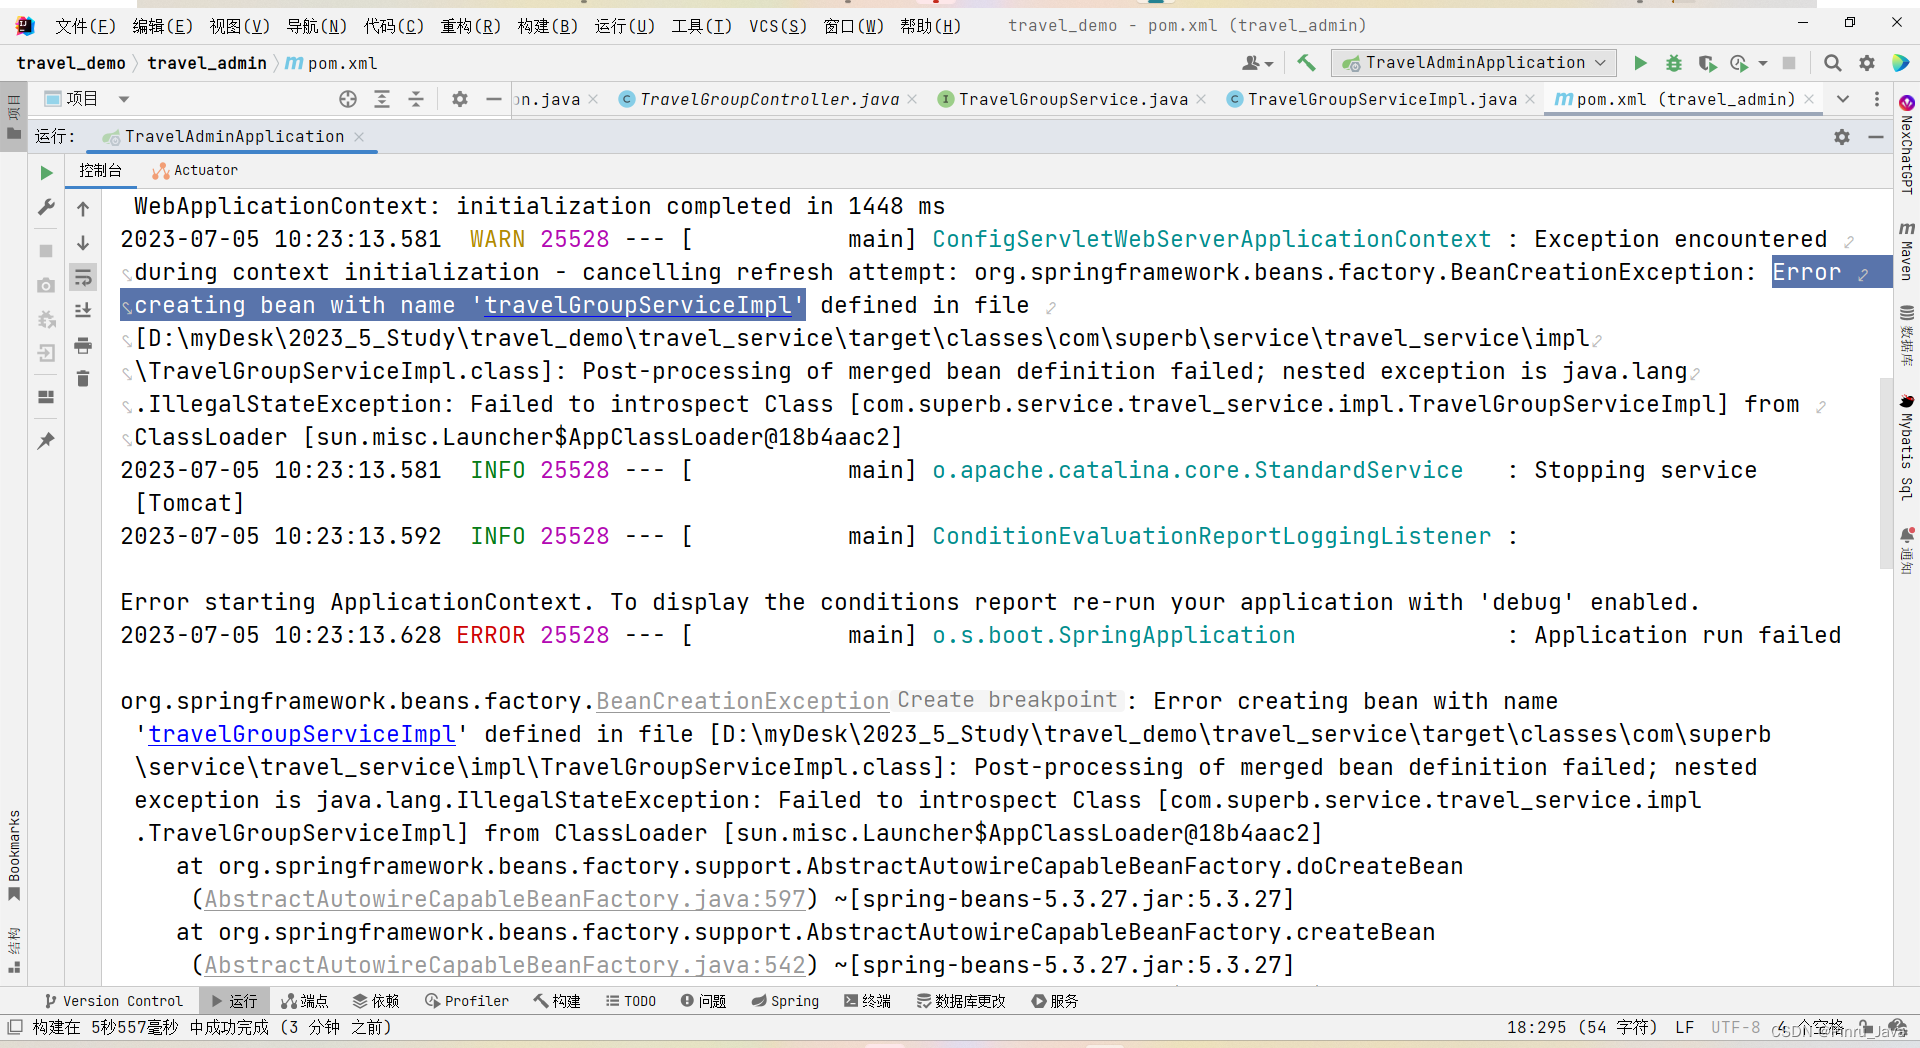Open run configuration dropdown TravelAdminApplication
This screenshot has height=1048, width=1920.
pos(1473,63)
